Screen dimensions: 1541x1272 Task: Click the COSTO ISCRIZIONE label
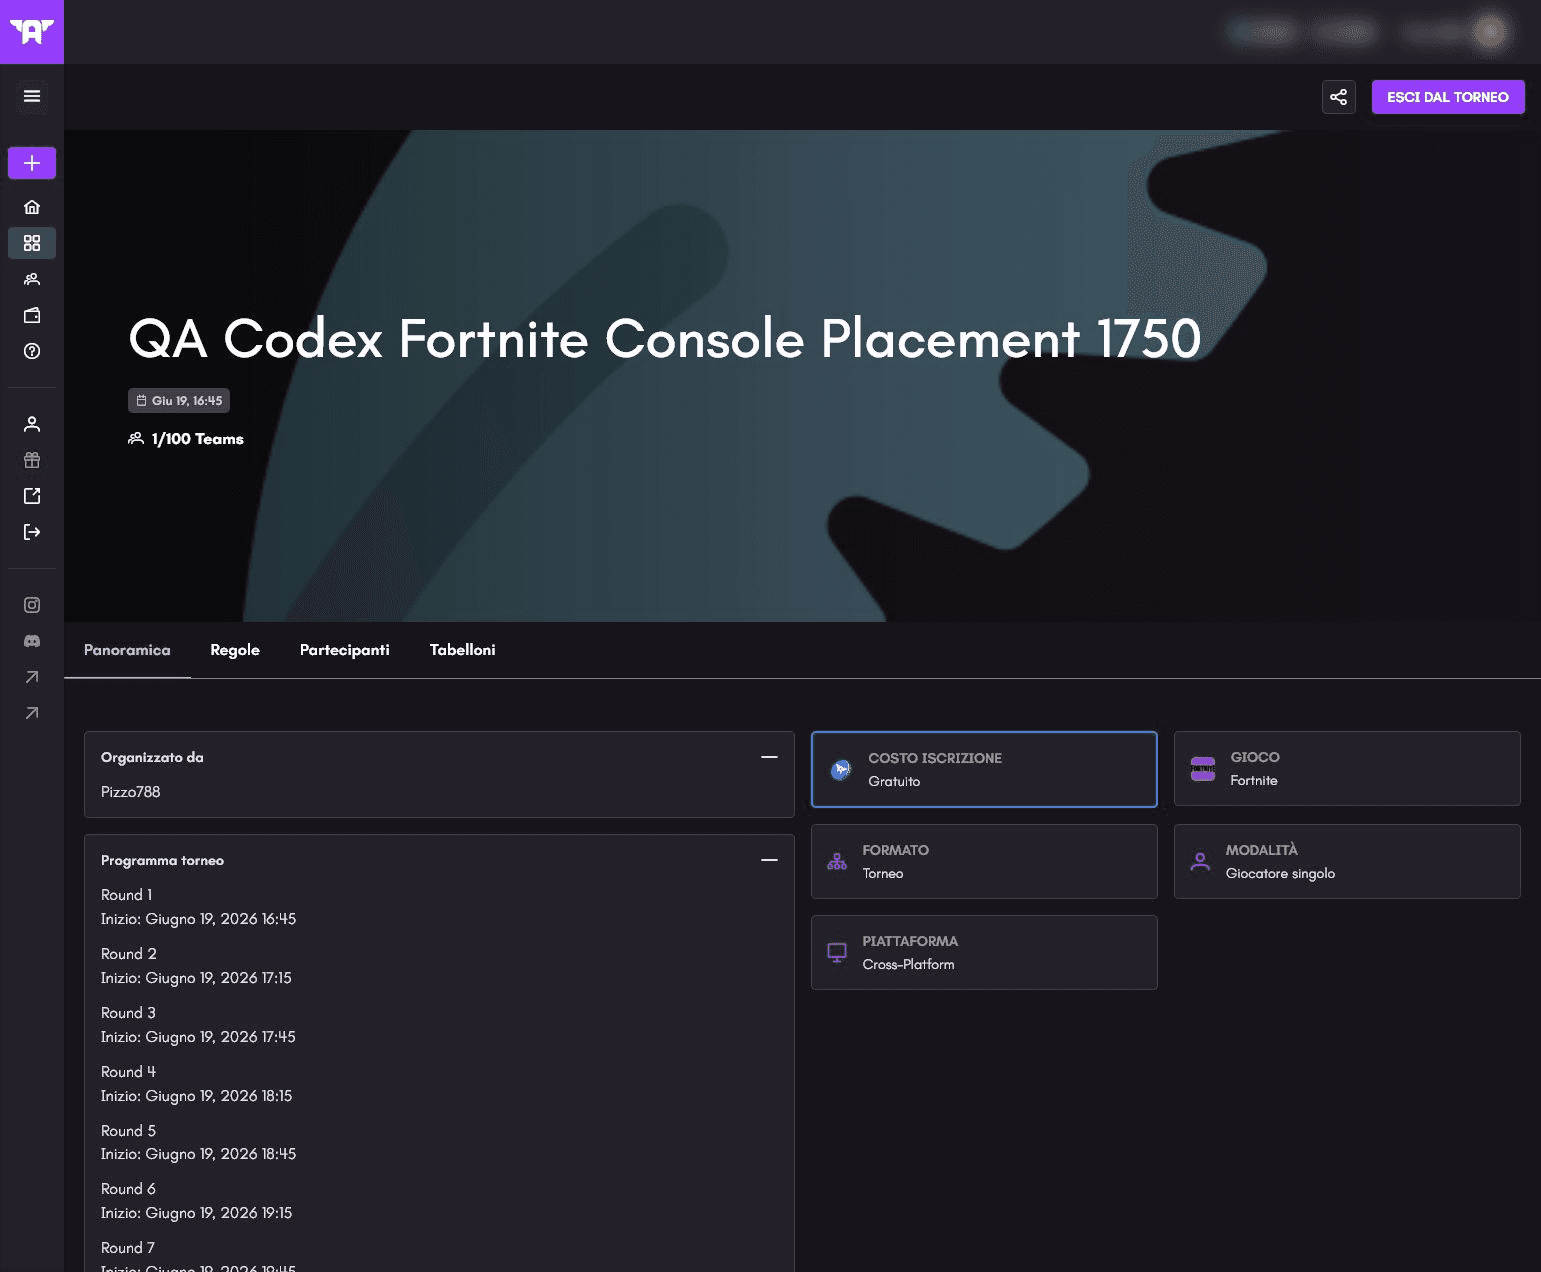[935, 758]
